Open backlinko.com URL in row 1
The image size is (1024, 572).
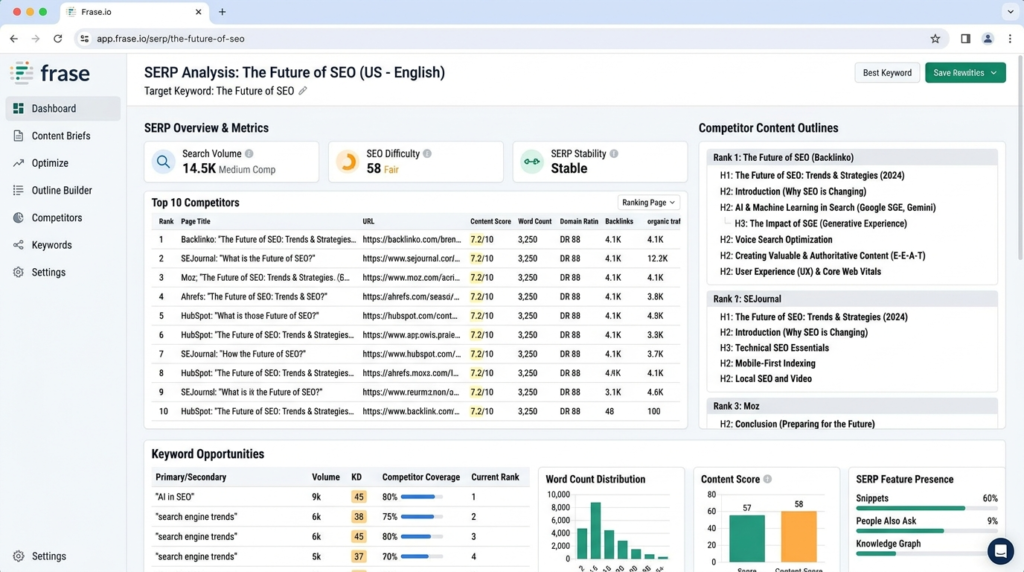click(x=411, y=240)
